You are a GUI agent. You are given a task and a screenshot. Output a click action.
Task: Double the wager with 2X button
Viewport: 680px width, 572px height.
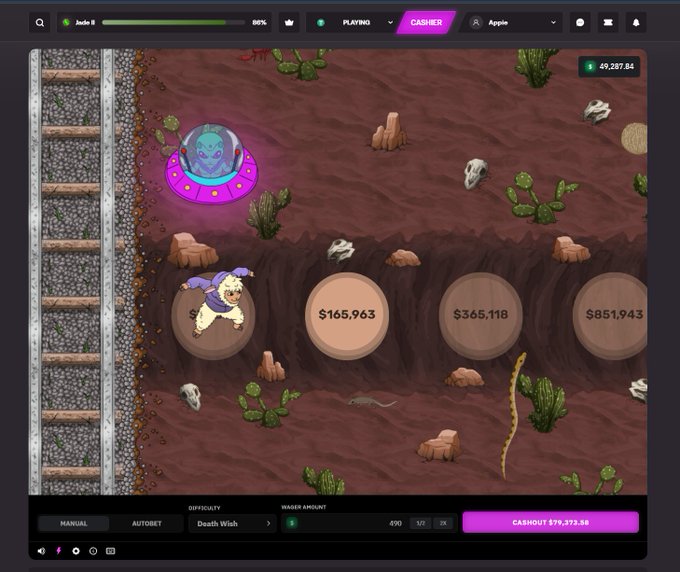[443, 523]
